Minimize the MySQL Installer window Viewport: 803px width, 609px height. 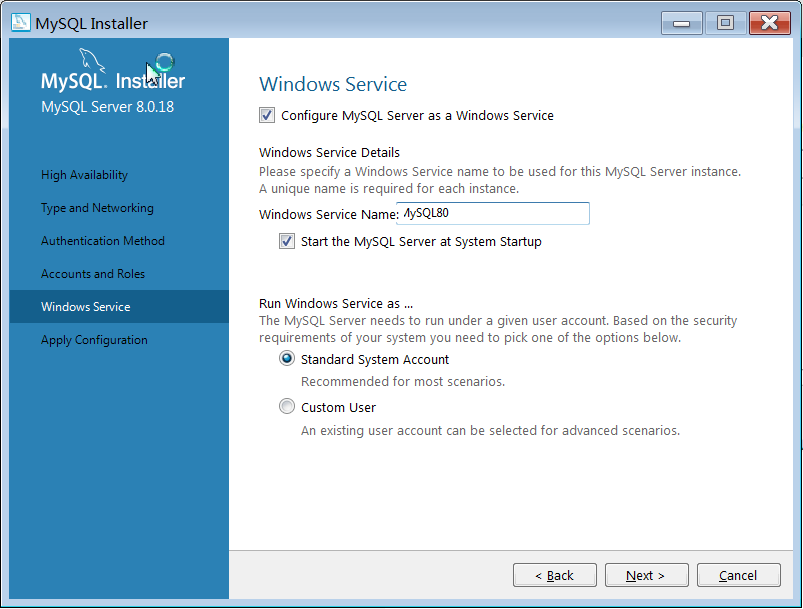[681, 23]
